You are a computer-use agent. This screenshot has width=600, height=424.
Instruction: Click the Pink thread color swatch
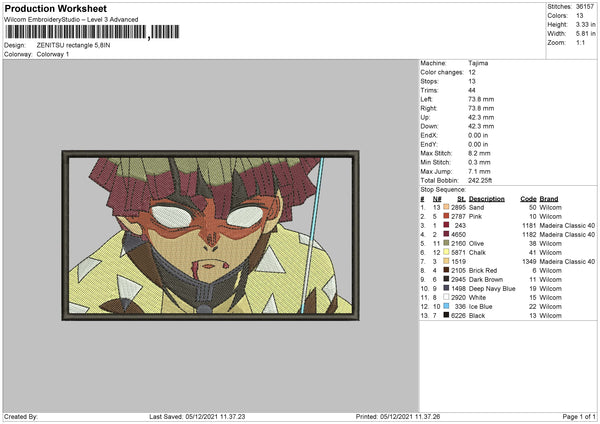pyautogui.click(x=446, y=216)
